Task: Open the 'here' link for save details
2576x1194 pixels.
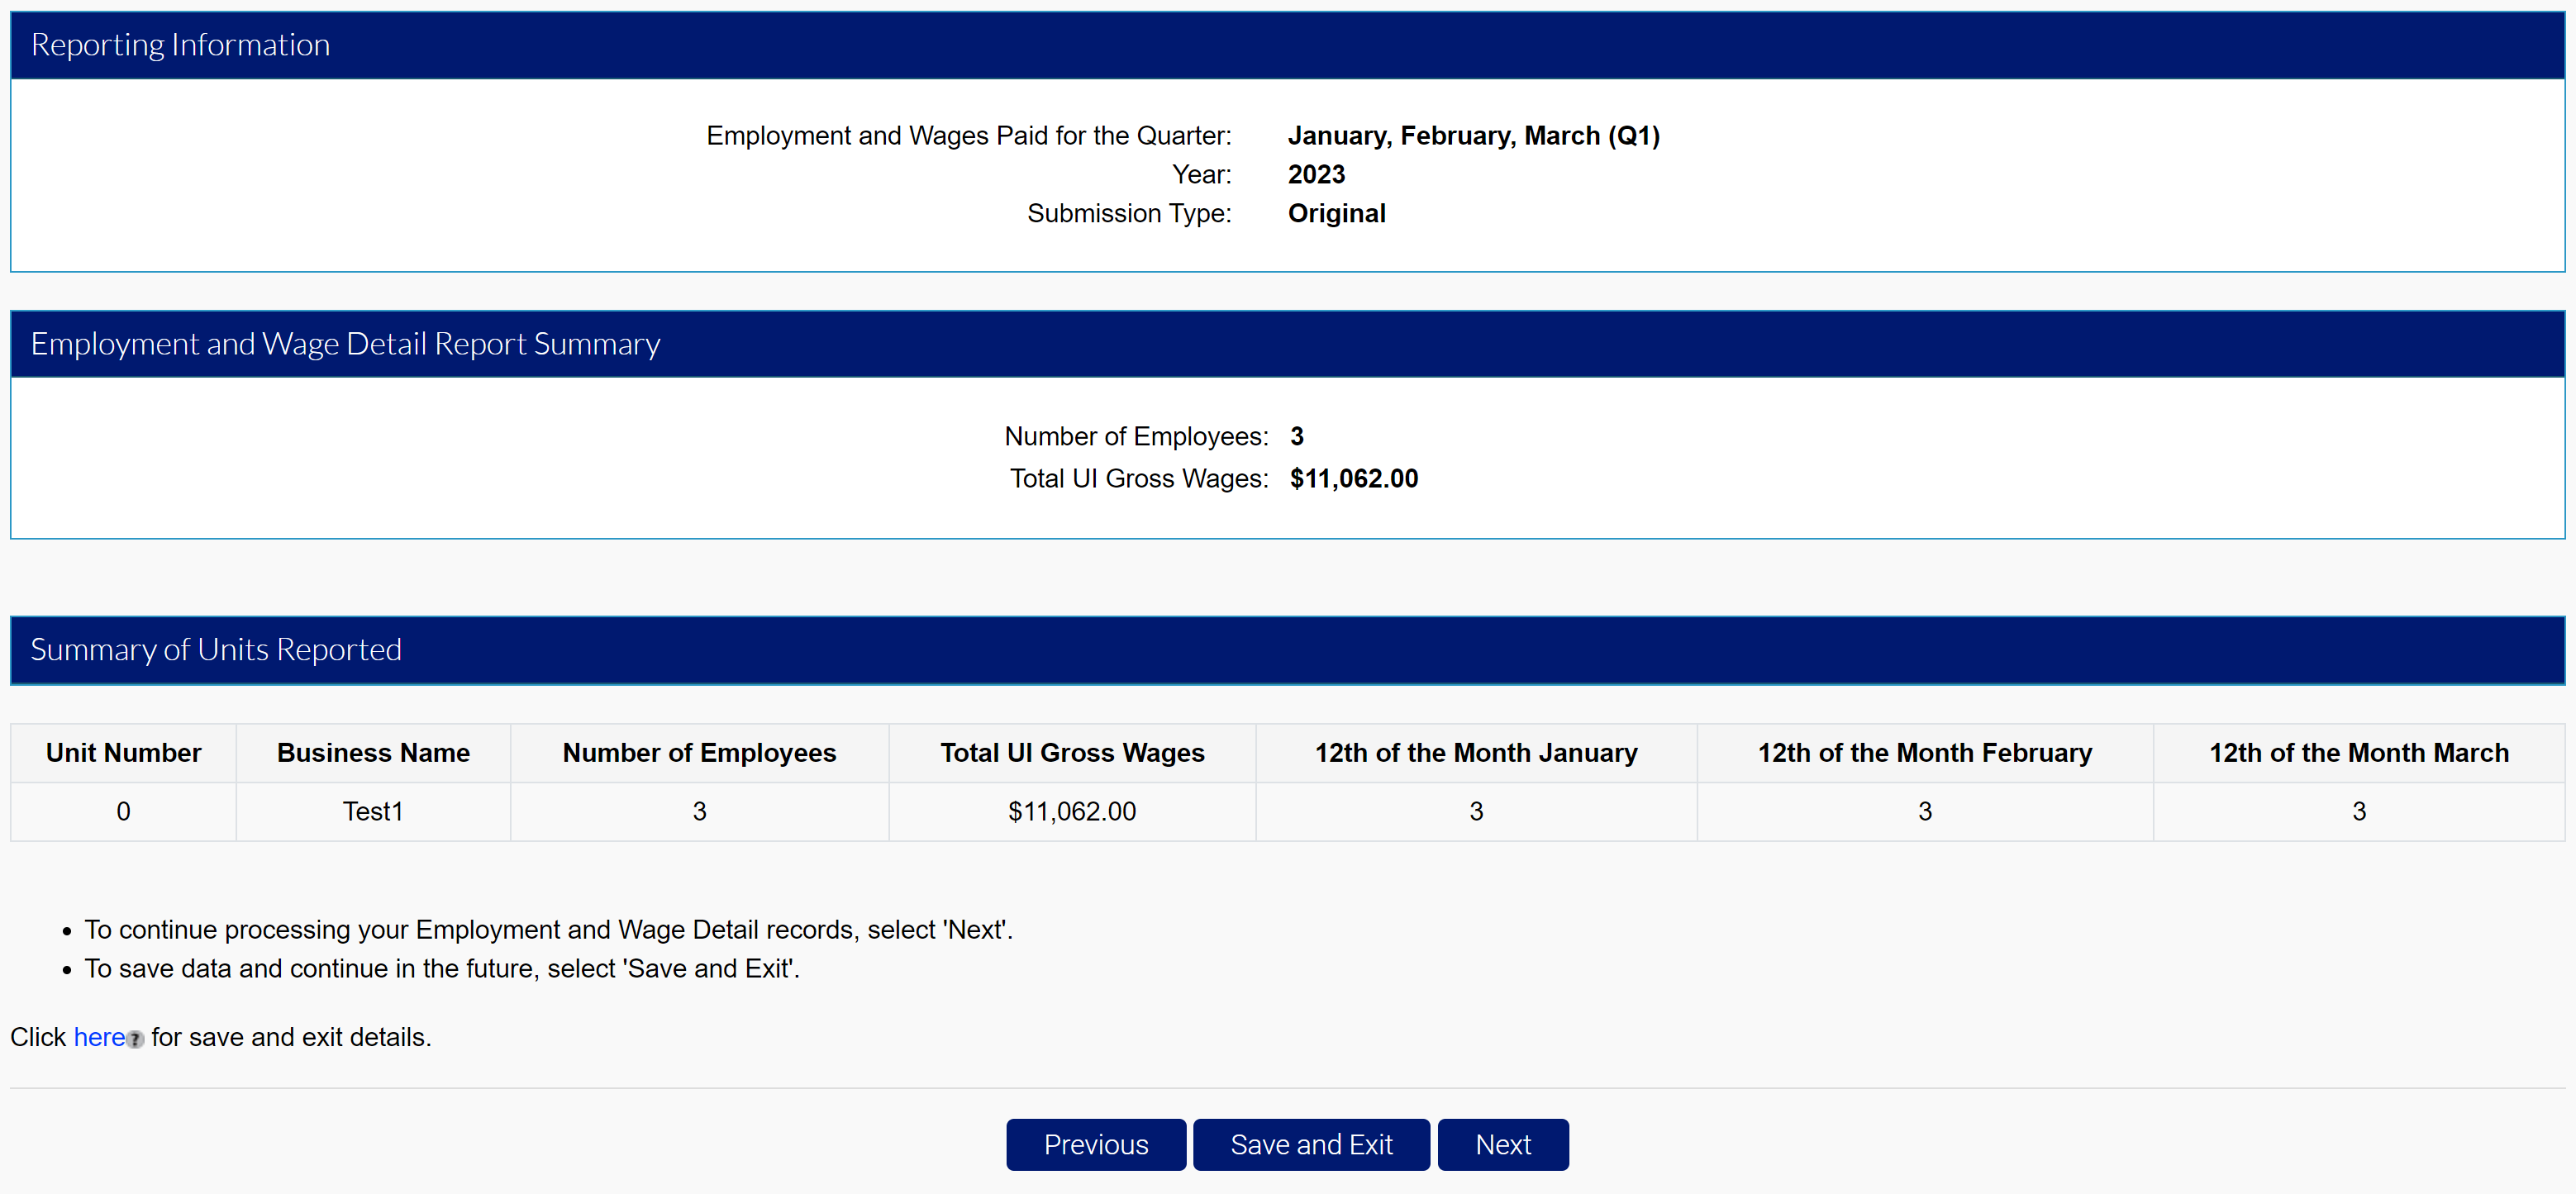Action: 98,1037
